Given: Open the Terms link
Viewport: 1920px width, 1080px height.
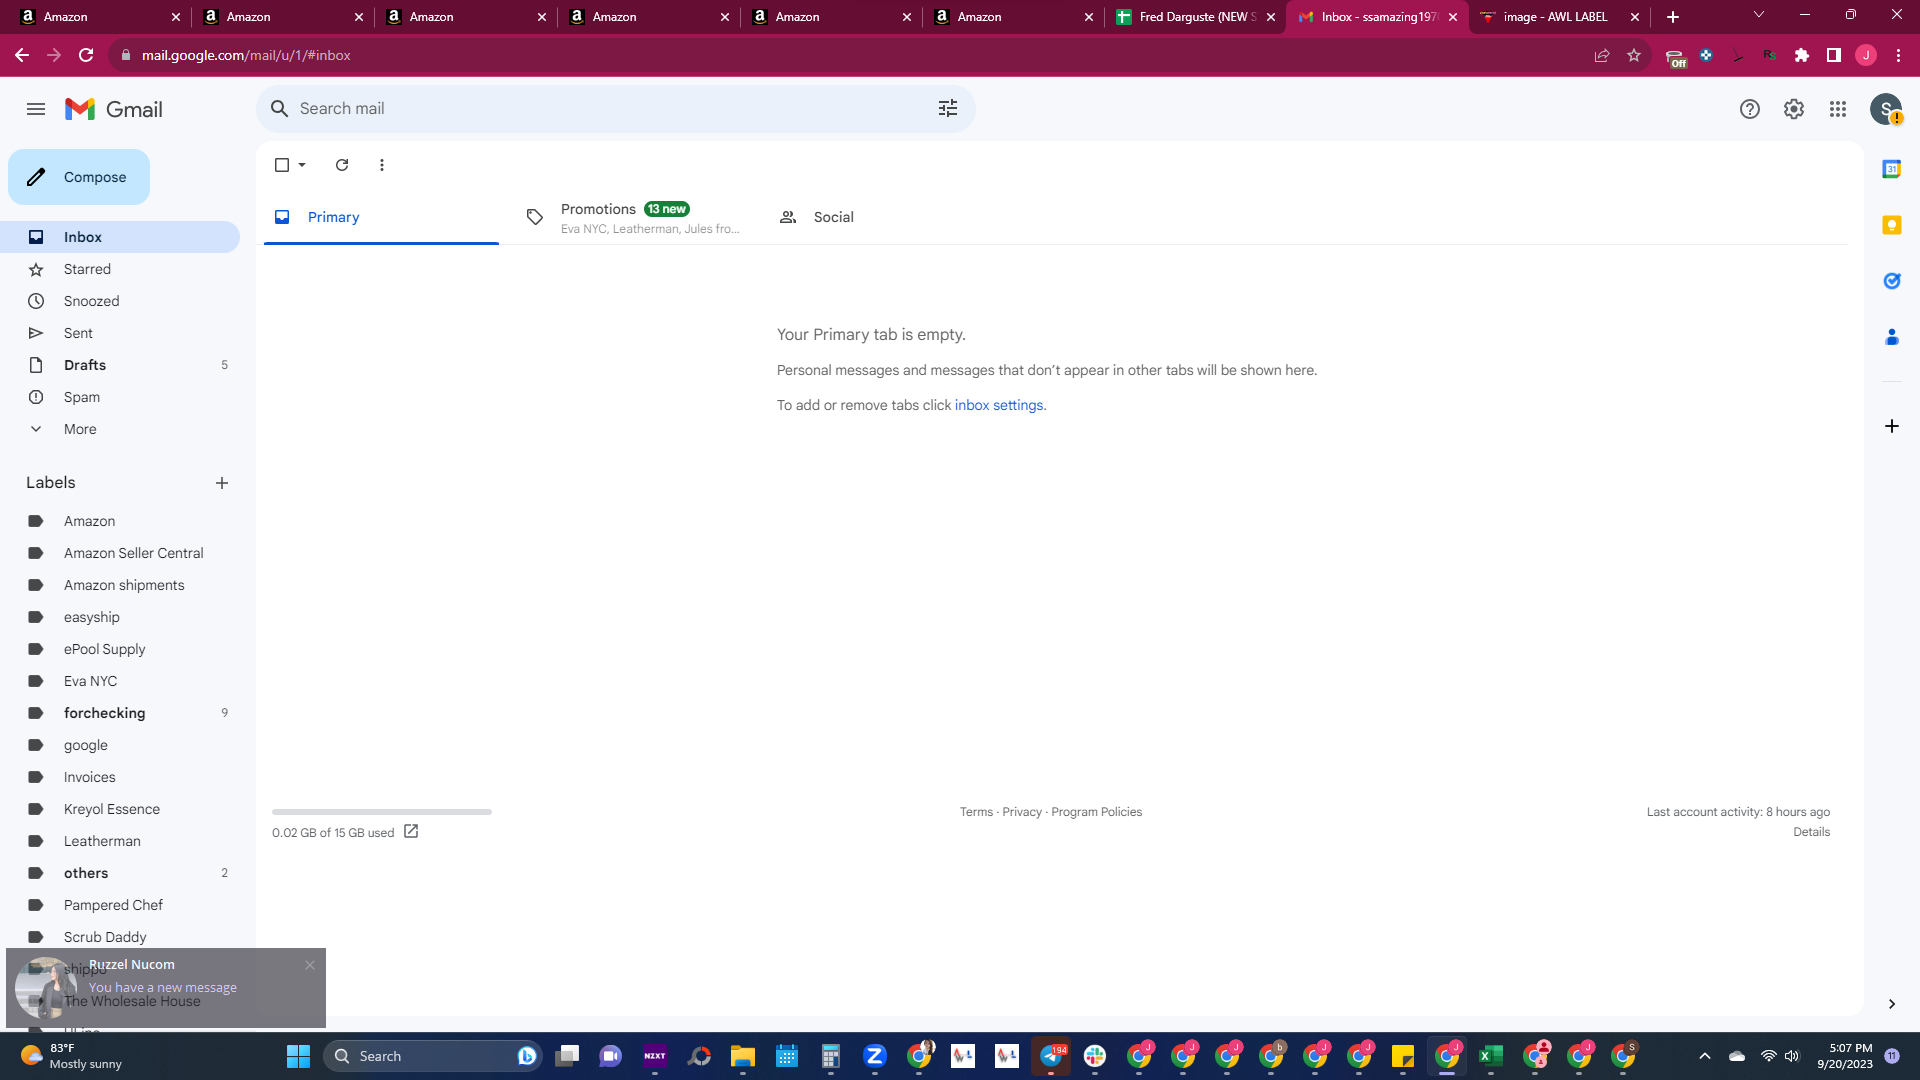Looking at the screenshot, I should pyautogui.click(x=976, y=812).
